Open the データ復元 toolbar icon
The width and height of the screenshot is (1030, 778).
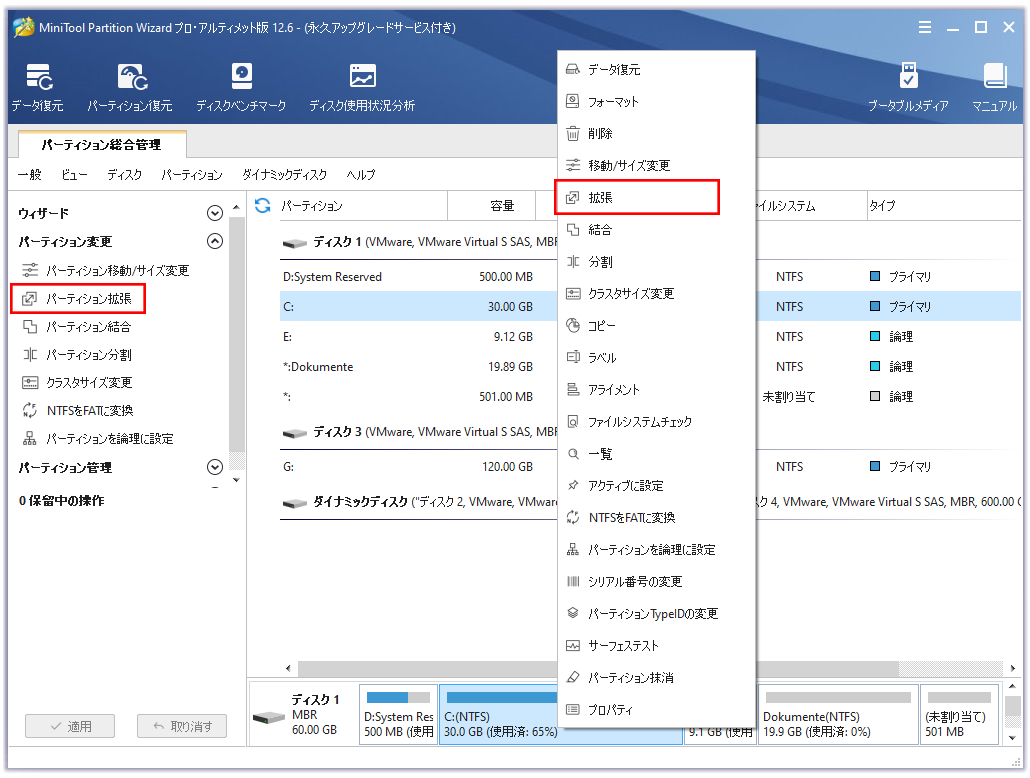pos(38,86)
